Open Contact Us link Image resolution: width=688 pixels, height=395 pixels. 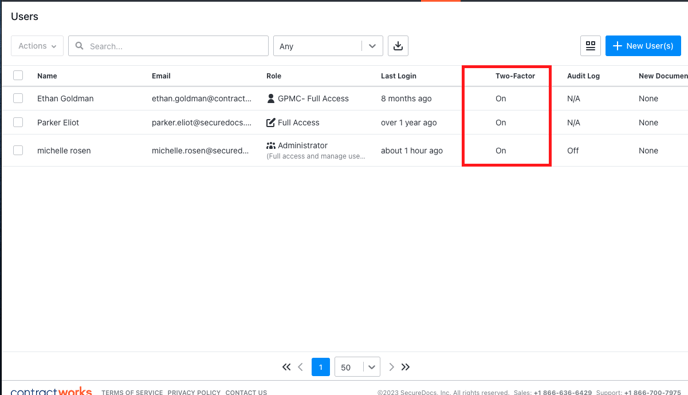246,392
